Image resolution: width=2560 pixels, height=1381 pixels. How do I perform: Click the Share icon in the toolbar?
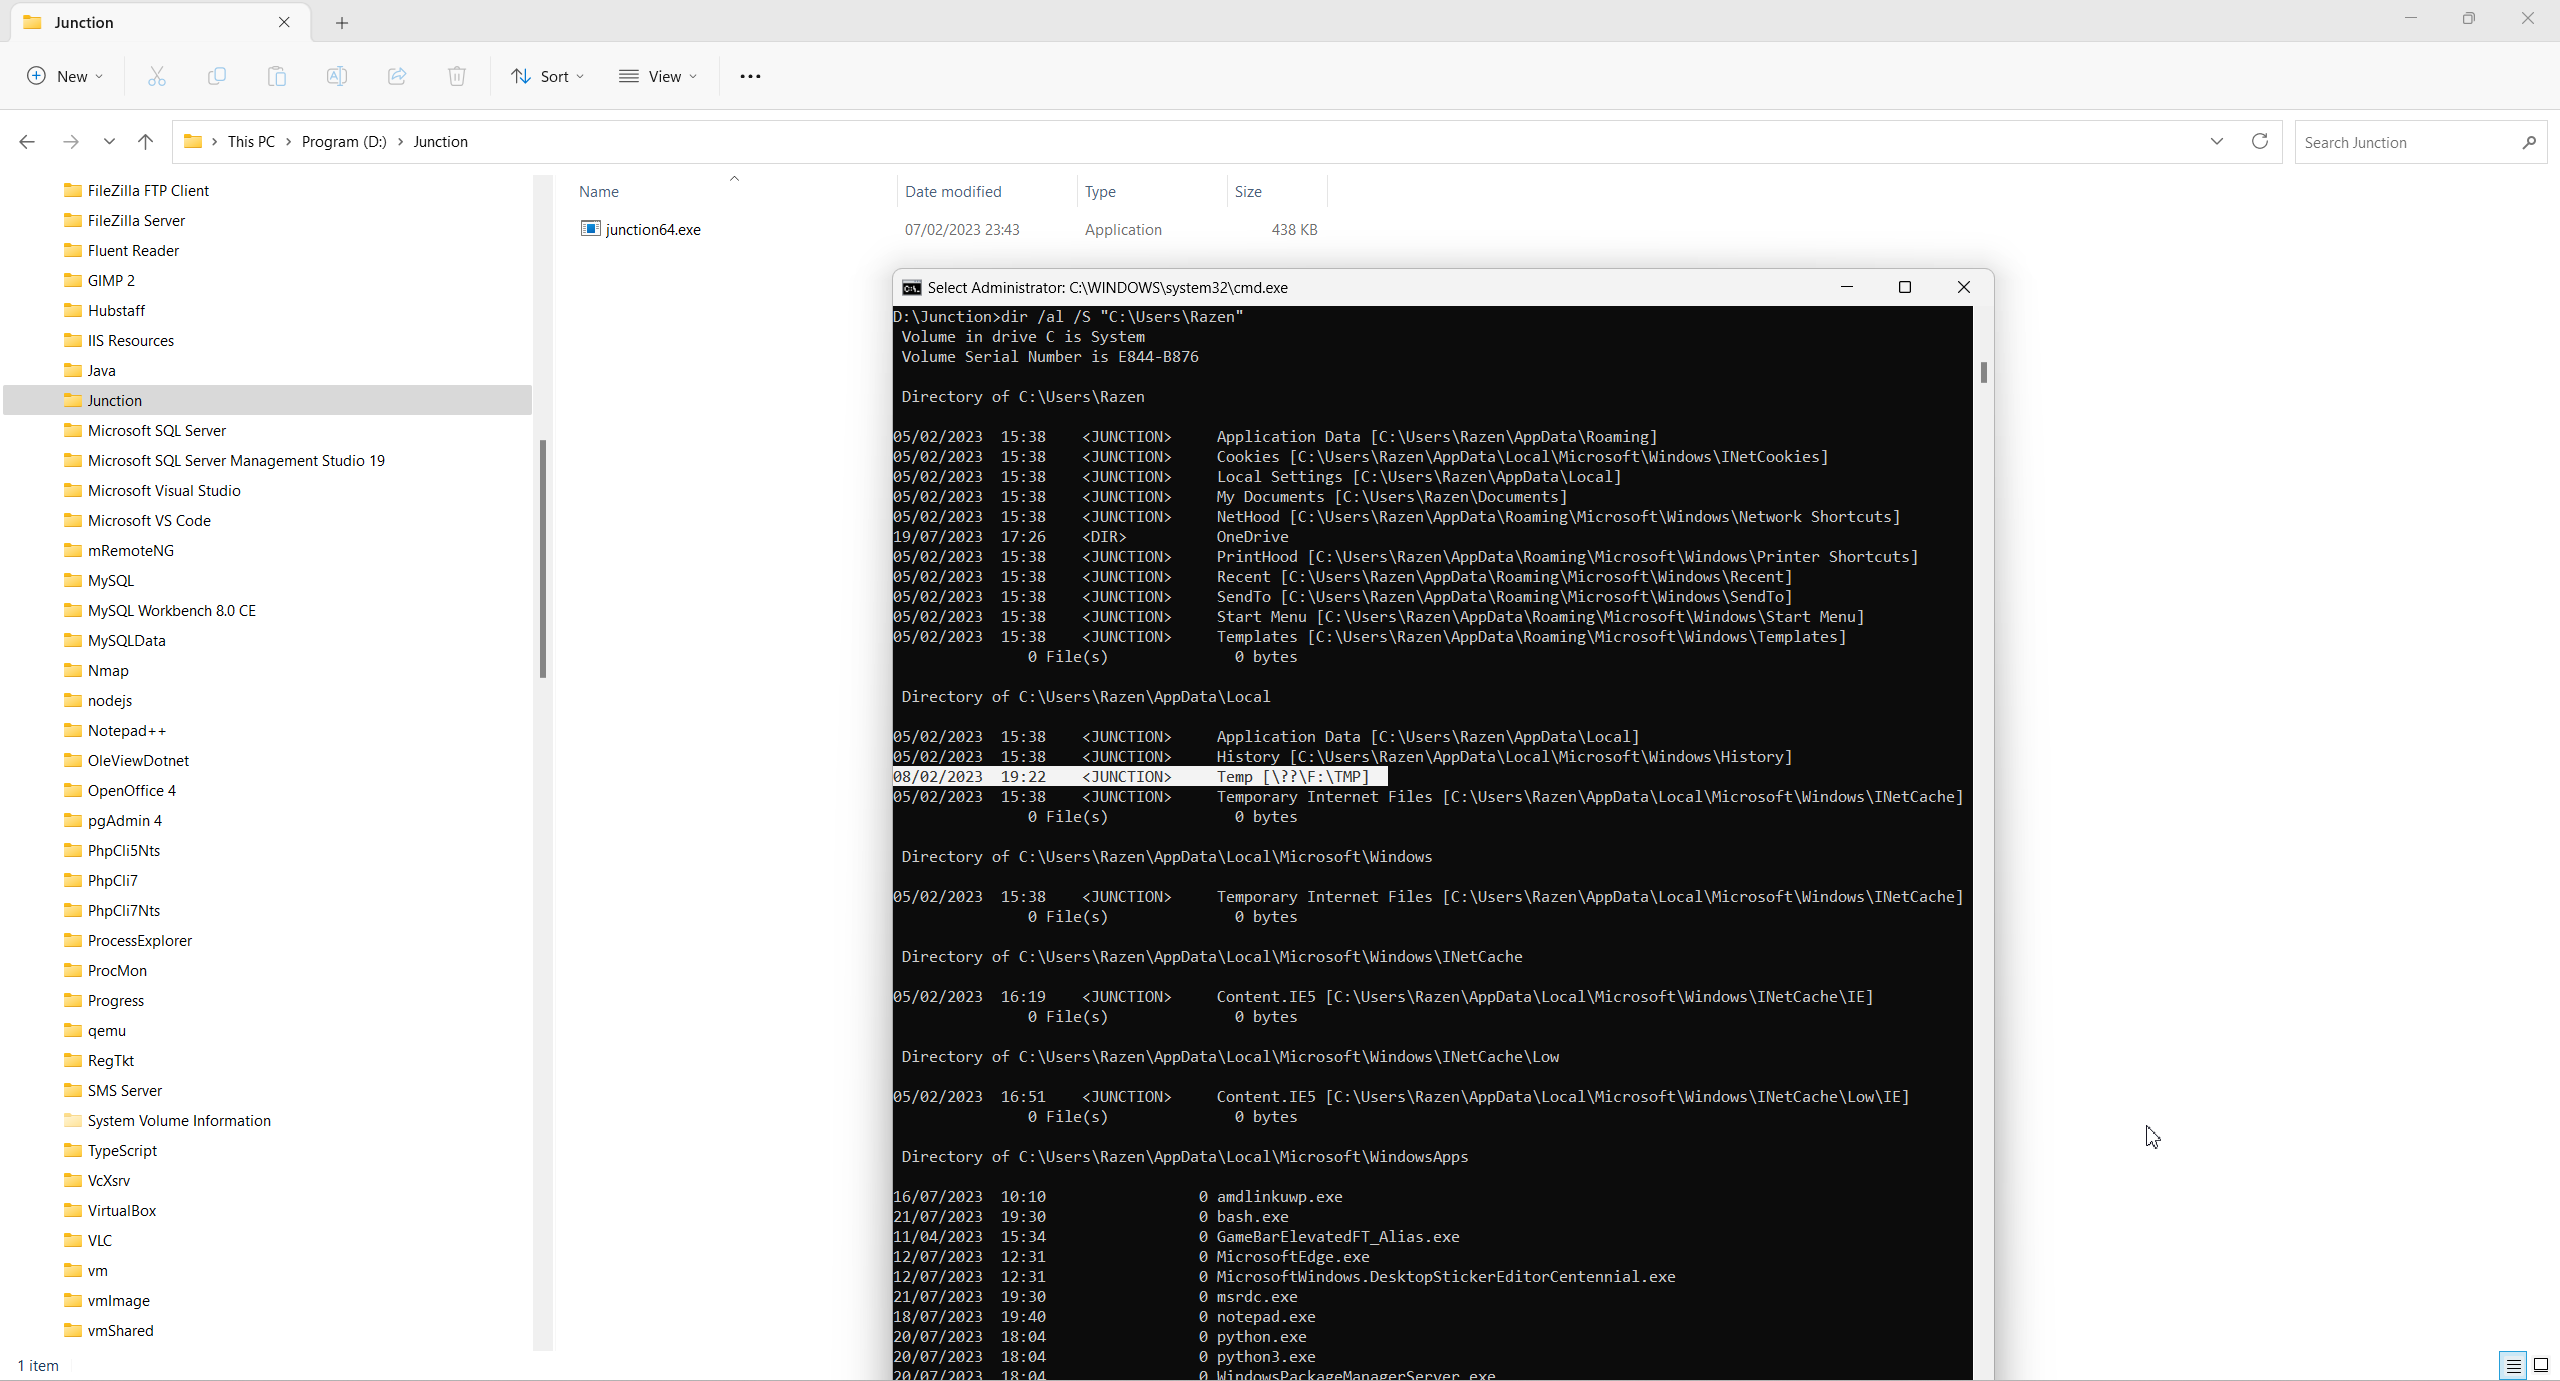[x=396, y=75]
